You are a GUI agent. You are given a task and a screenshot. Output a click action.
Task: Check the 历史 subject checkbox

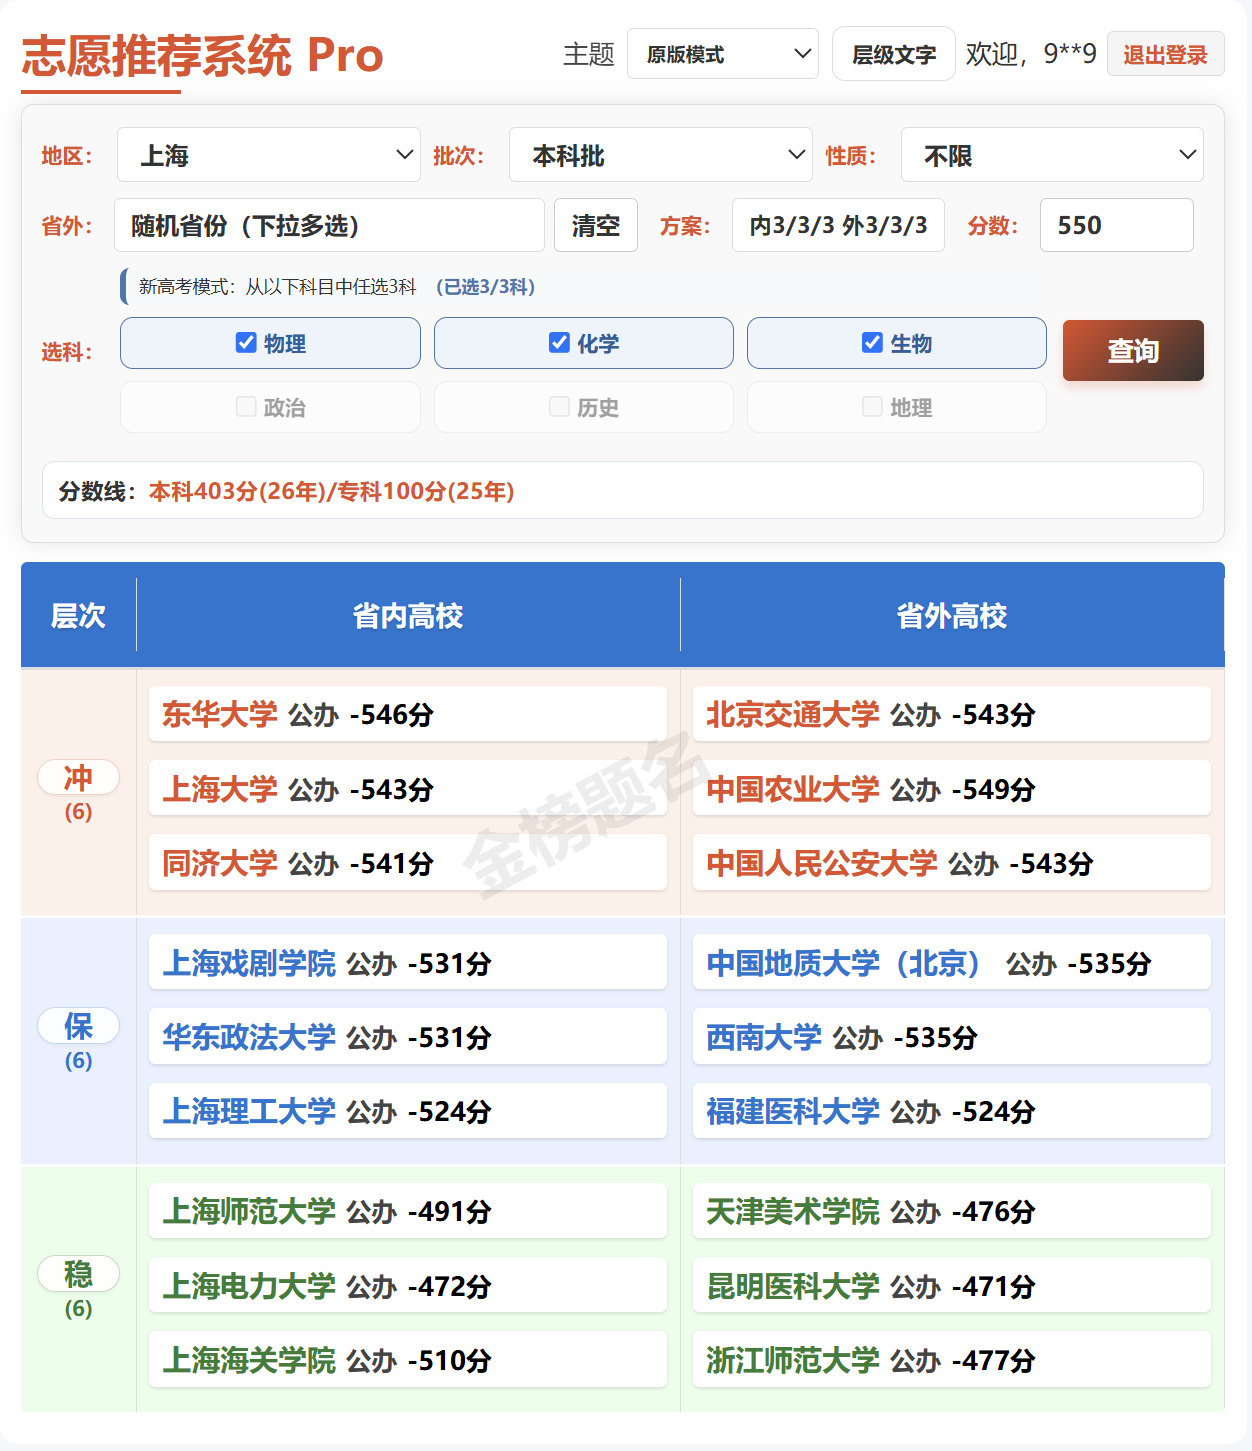pos(560,406)
